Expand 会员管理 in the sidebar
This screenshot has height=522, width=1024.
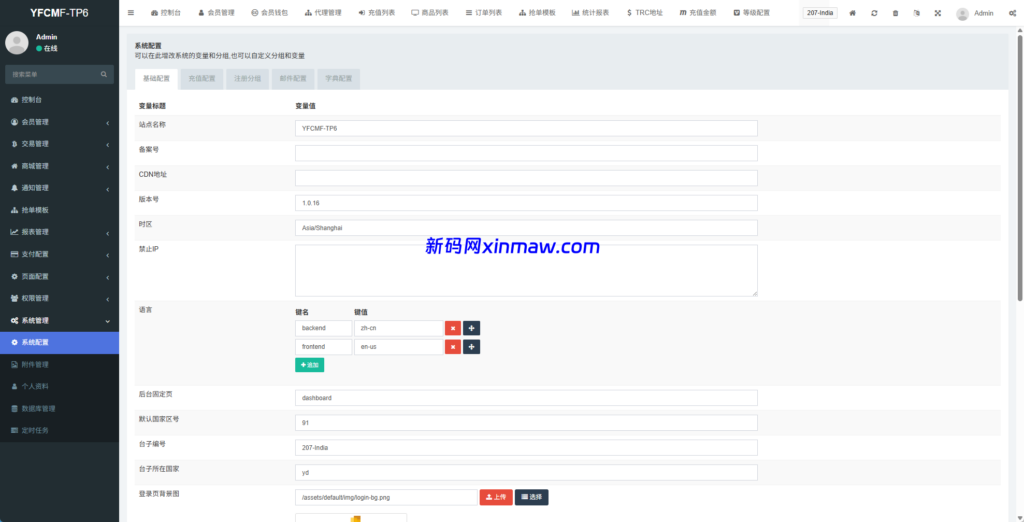[x=59, y=122]
